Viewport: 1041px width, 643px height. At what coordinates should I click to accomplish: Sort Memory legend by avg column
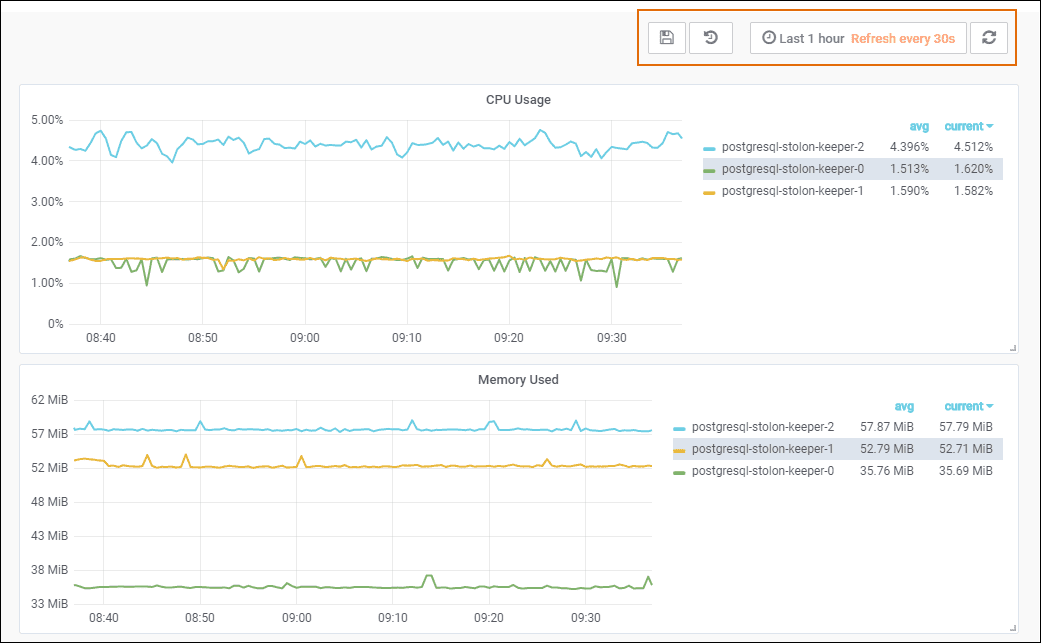[904, 407]
